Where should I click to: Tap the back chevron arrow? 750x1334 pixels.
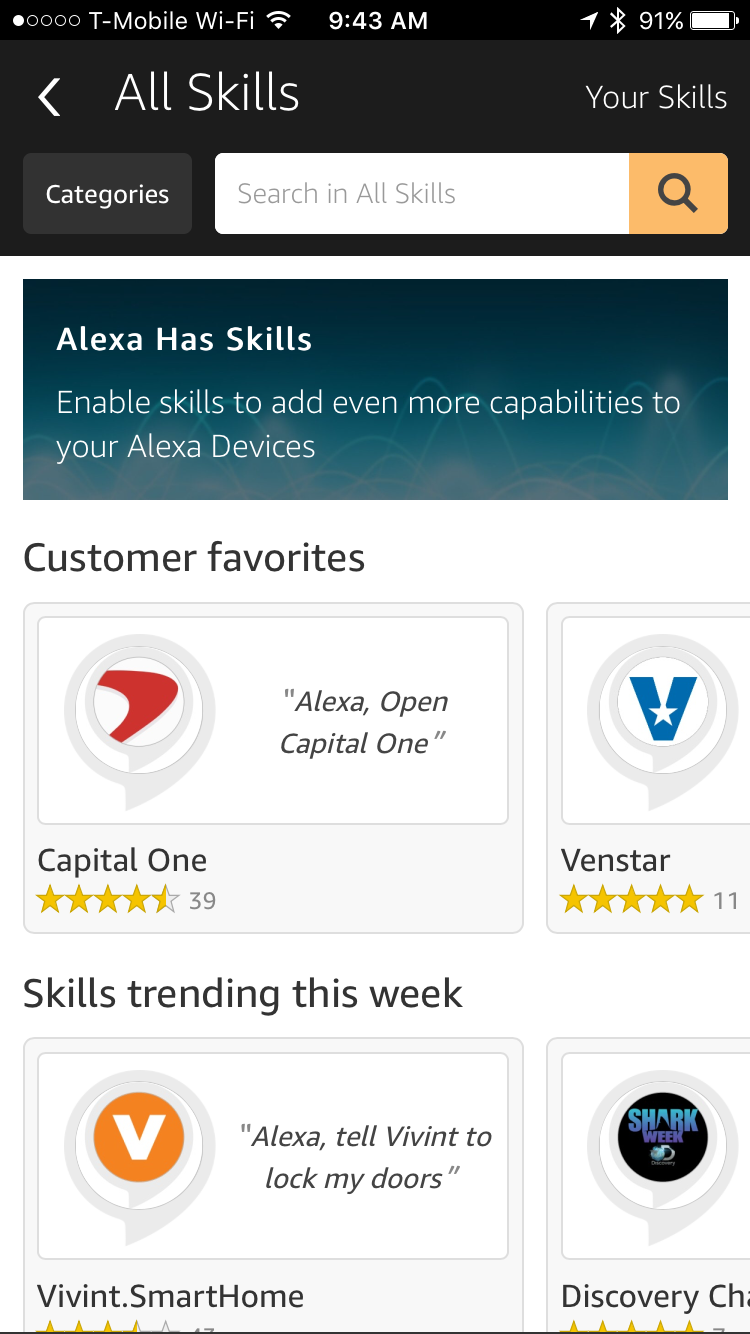[x=48, y=96]
